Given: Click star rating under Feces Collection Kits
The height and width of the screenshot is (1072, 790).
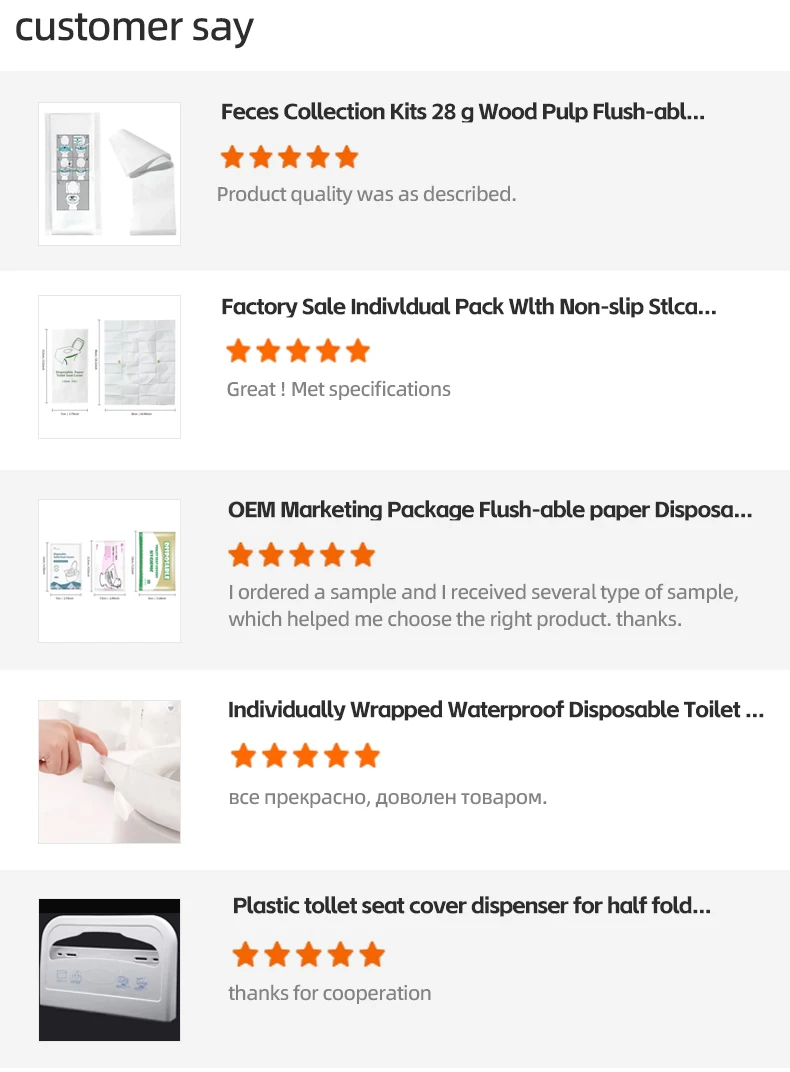Looking at the screenshot, I should pos(290,157).
